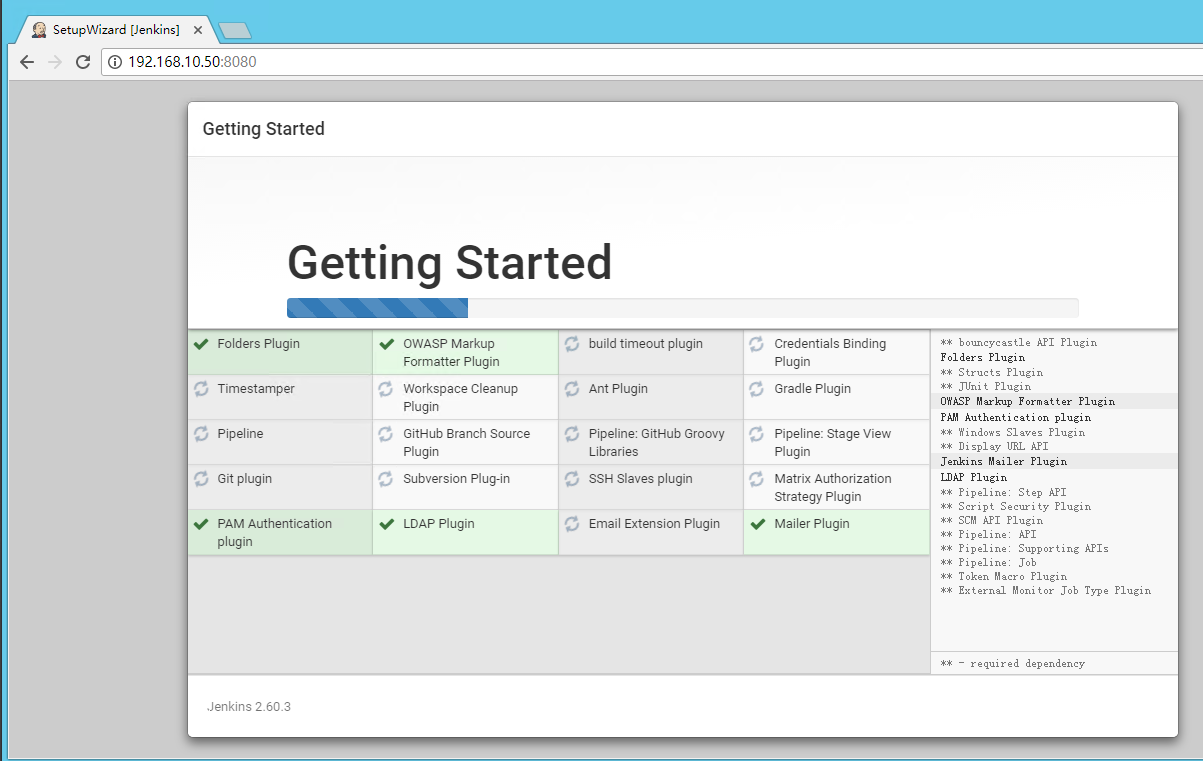Click the checkmark beside OWASP Markup Formatter Plugin
This screenshot has width=1203, height=761.
387,344
